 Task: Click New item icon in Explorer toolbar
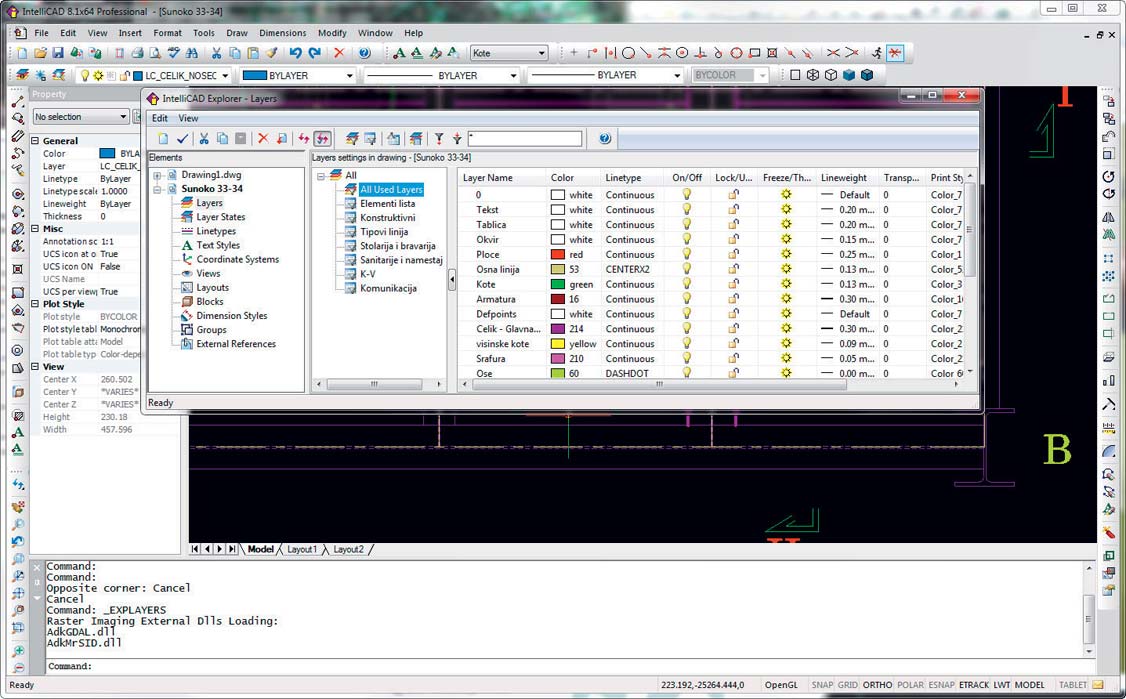[x=164, y=139]
